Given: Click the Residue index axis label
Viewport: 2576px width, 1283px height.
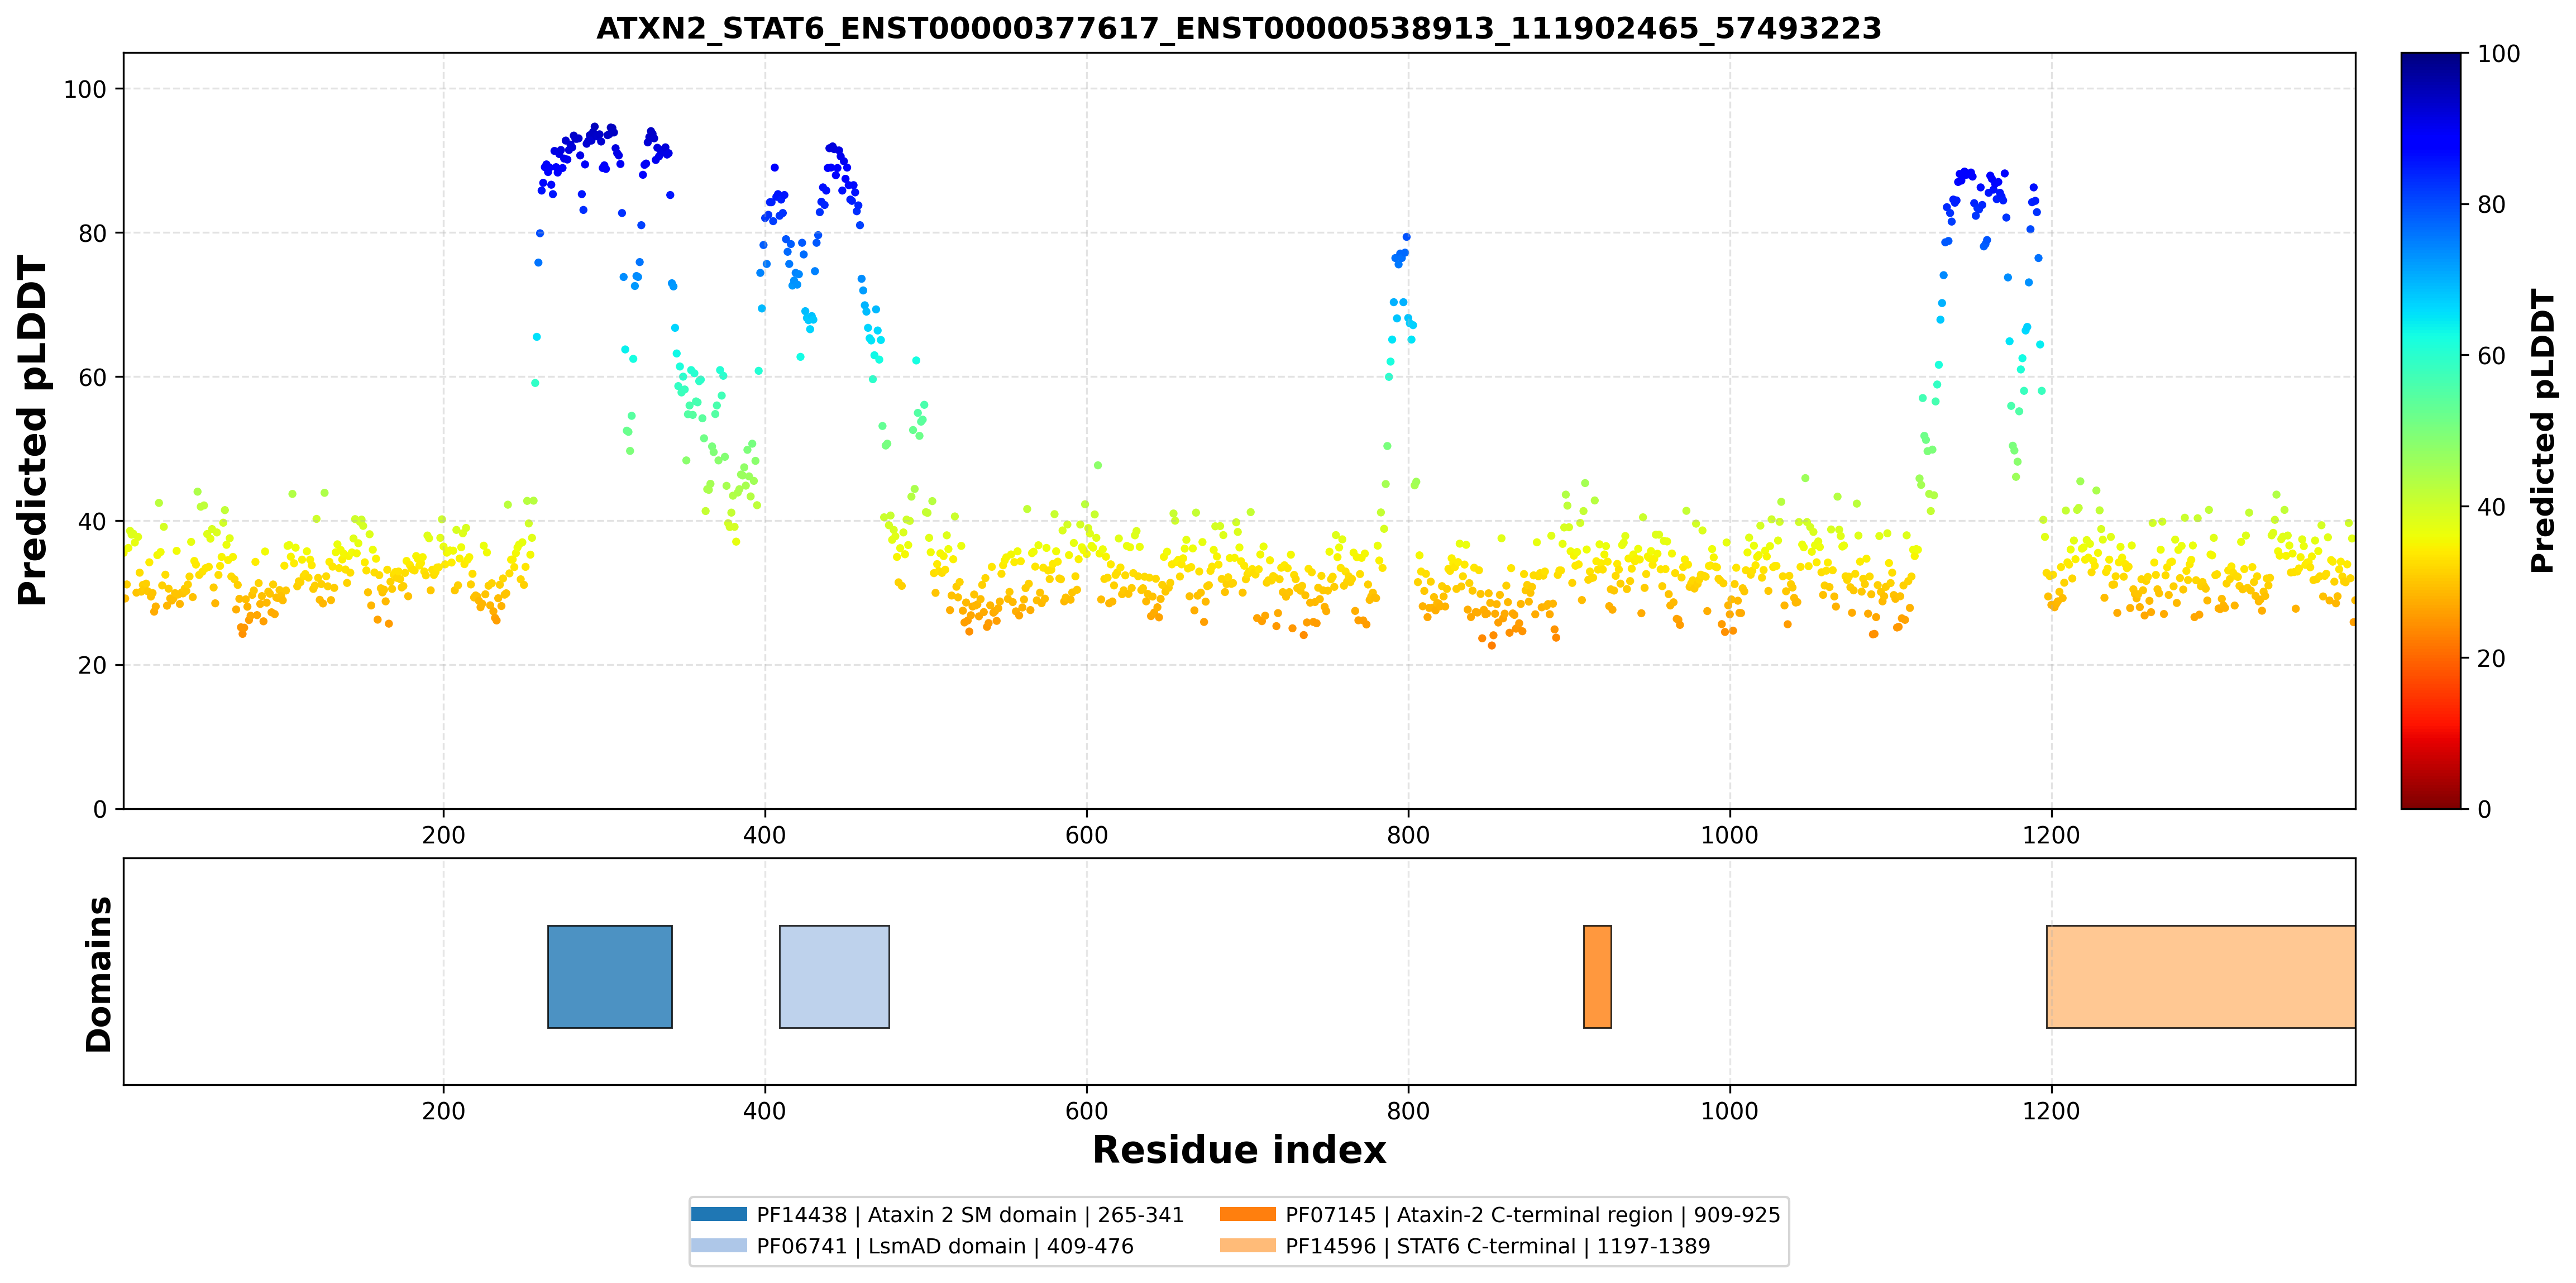Looking at the screenshot, I should coord(1239,1150).
